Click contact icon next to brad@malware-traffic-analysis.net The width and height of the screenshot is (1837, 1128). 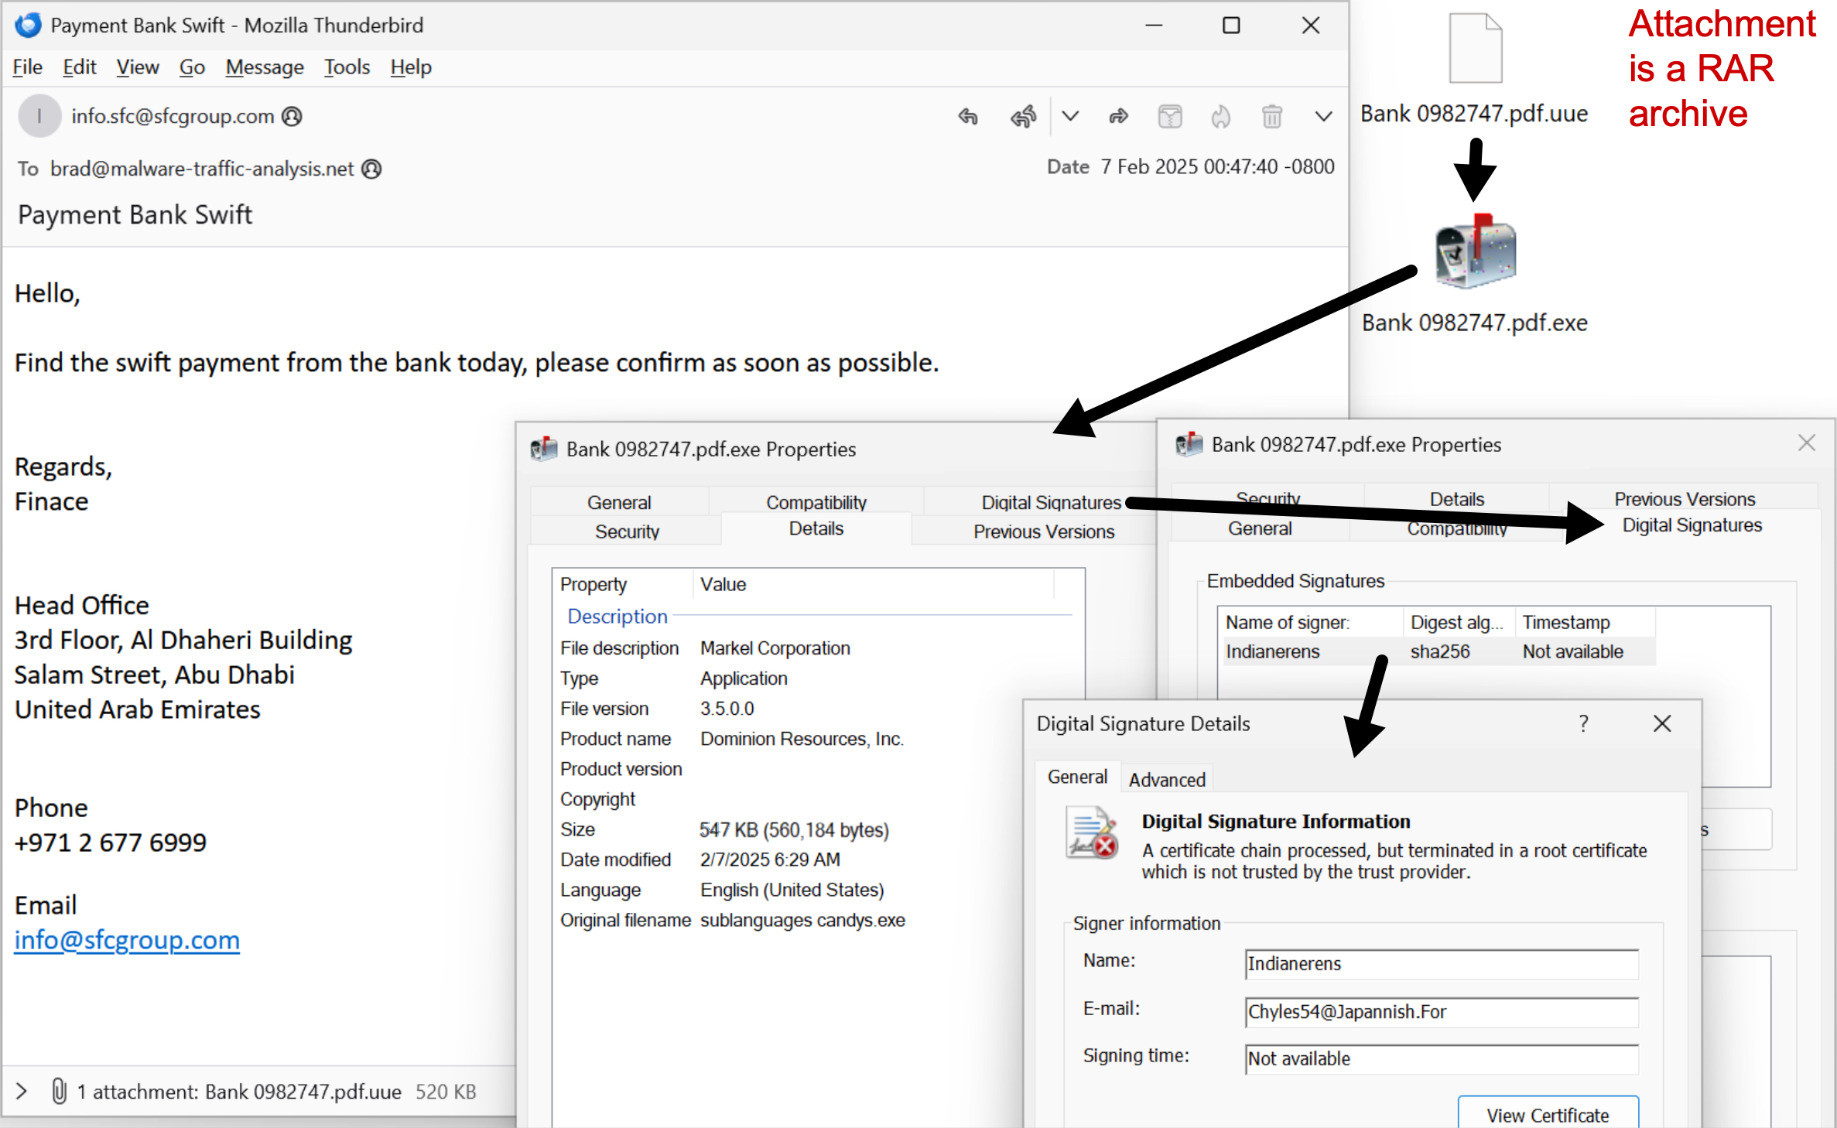pyautogui.click(x=371, y=169)
